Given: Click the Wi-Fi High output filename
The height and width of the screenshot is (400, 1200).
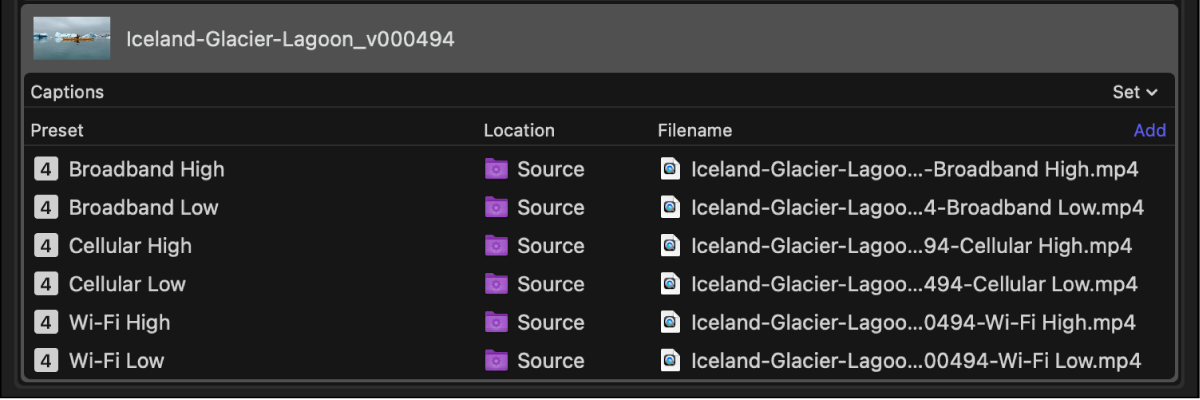Looking at the screenshot, I should [913, 322].
